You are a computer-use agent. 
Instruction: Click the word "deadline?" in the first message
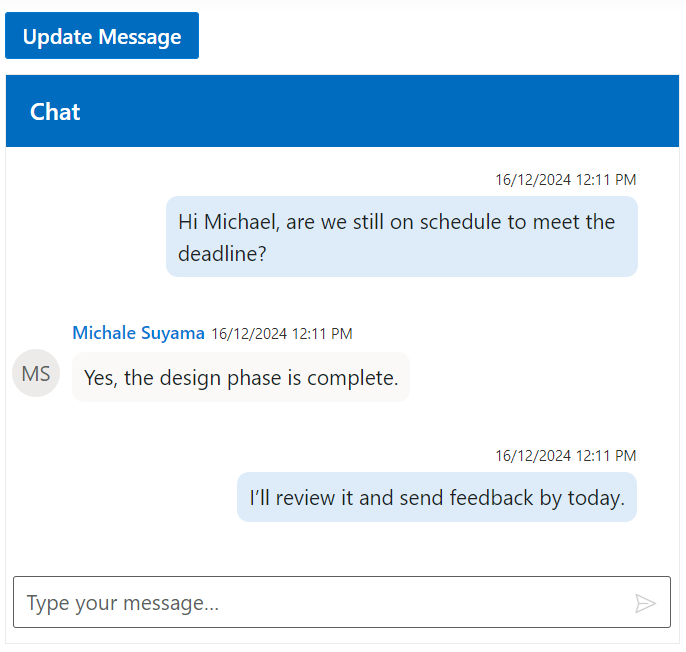[222, 254]
